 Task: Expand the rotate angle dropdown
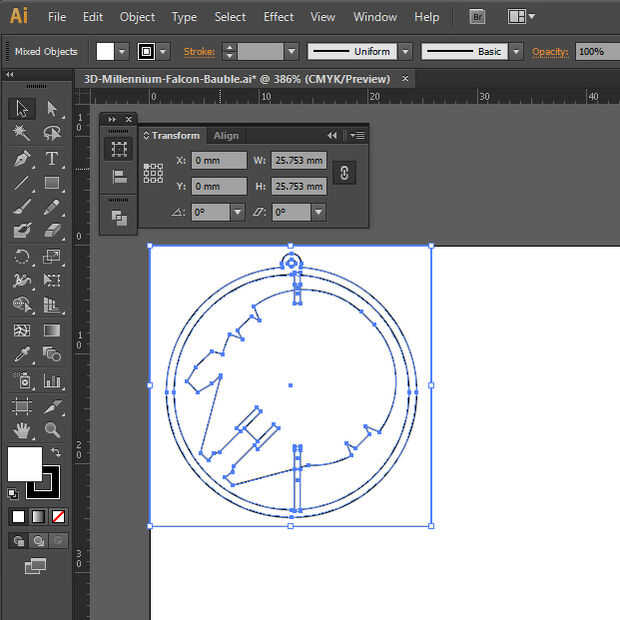point(237,212)
